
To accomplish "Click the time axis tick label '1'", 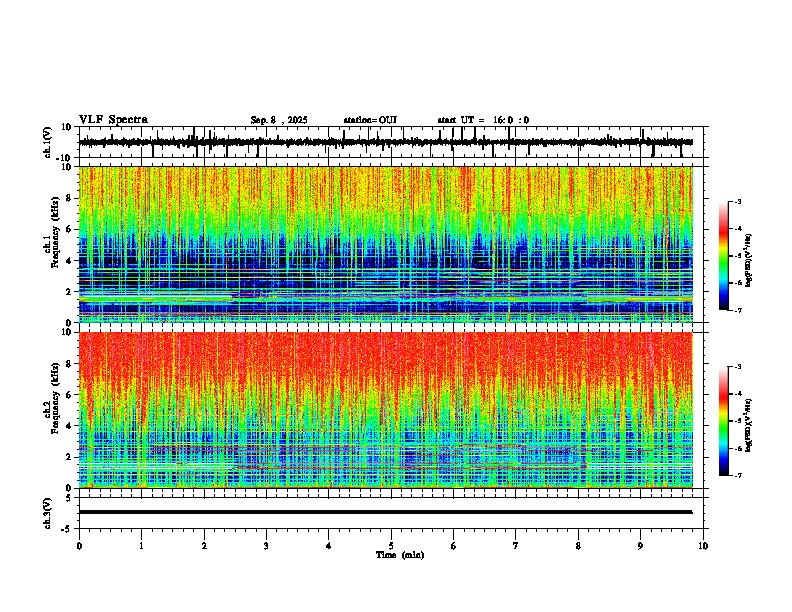I will (x=141, y=546).
